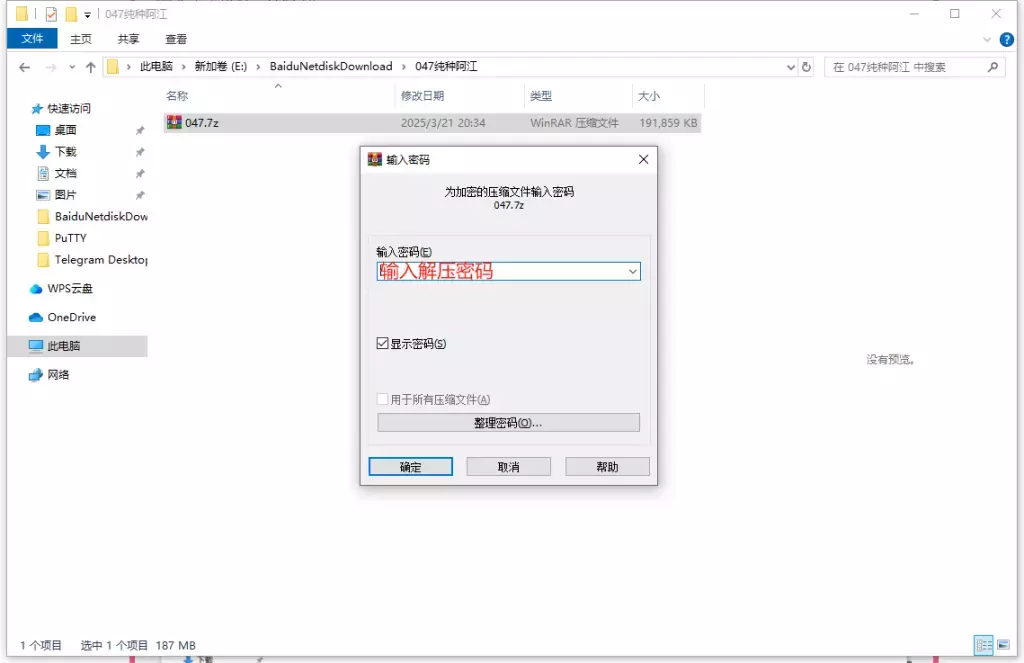Navigate back with the back arrow
This screenshot has width=1024, height=663.
point(24,67)
